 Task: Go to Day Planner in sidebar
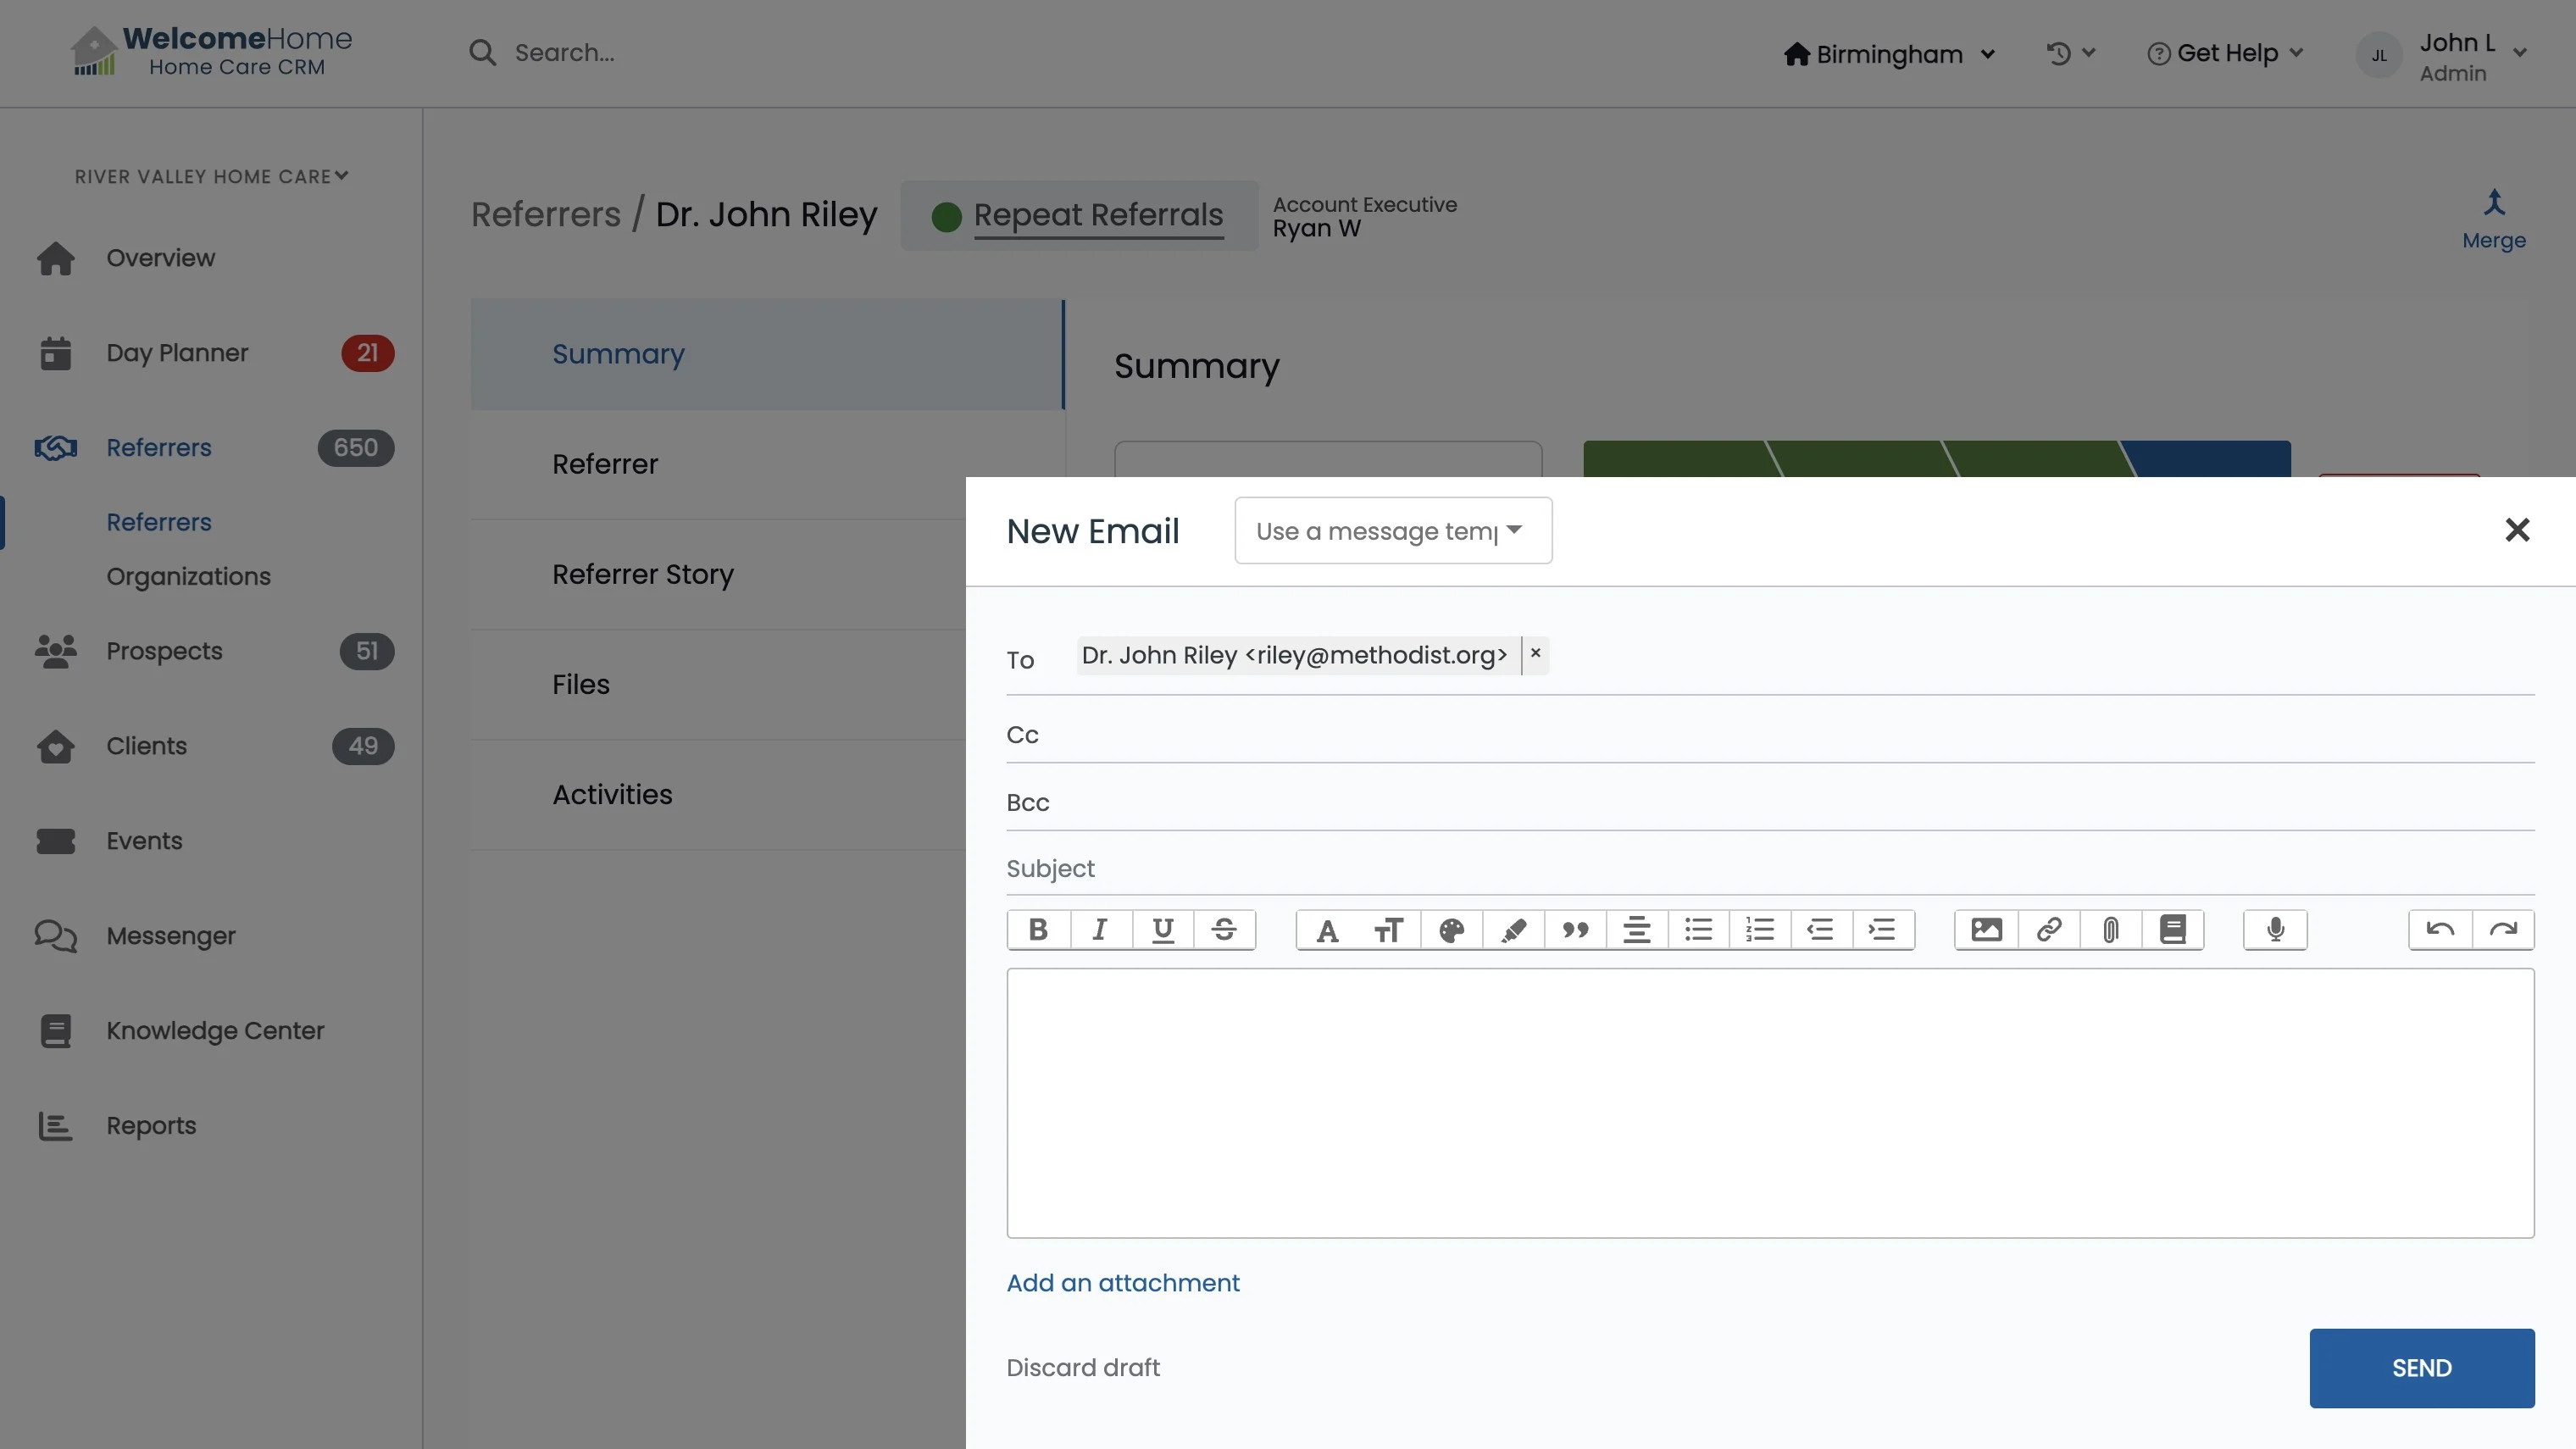click(x=177, y=353)
